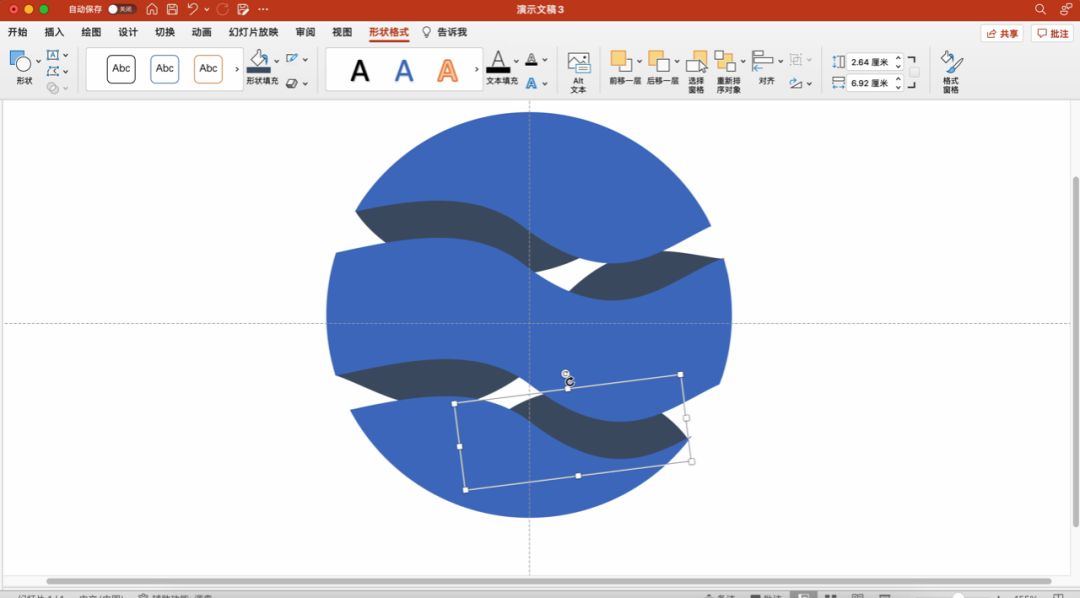Click the 重新排序对象 reorder objects icon
This screenshot has height=598, width=1080.
pyautogui.click(x=725, y=61)
